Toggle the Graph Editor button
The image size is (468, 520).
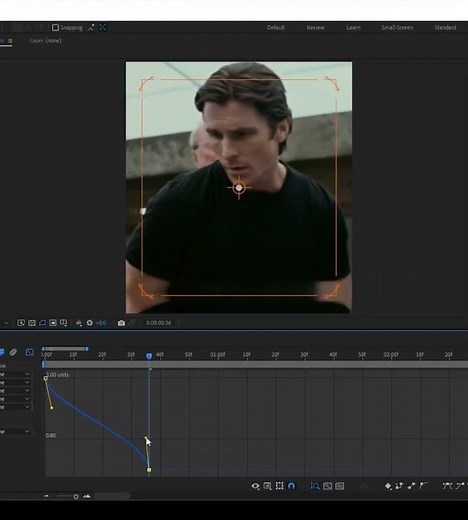tap(30, 352)
